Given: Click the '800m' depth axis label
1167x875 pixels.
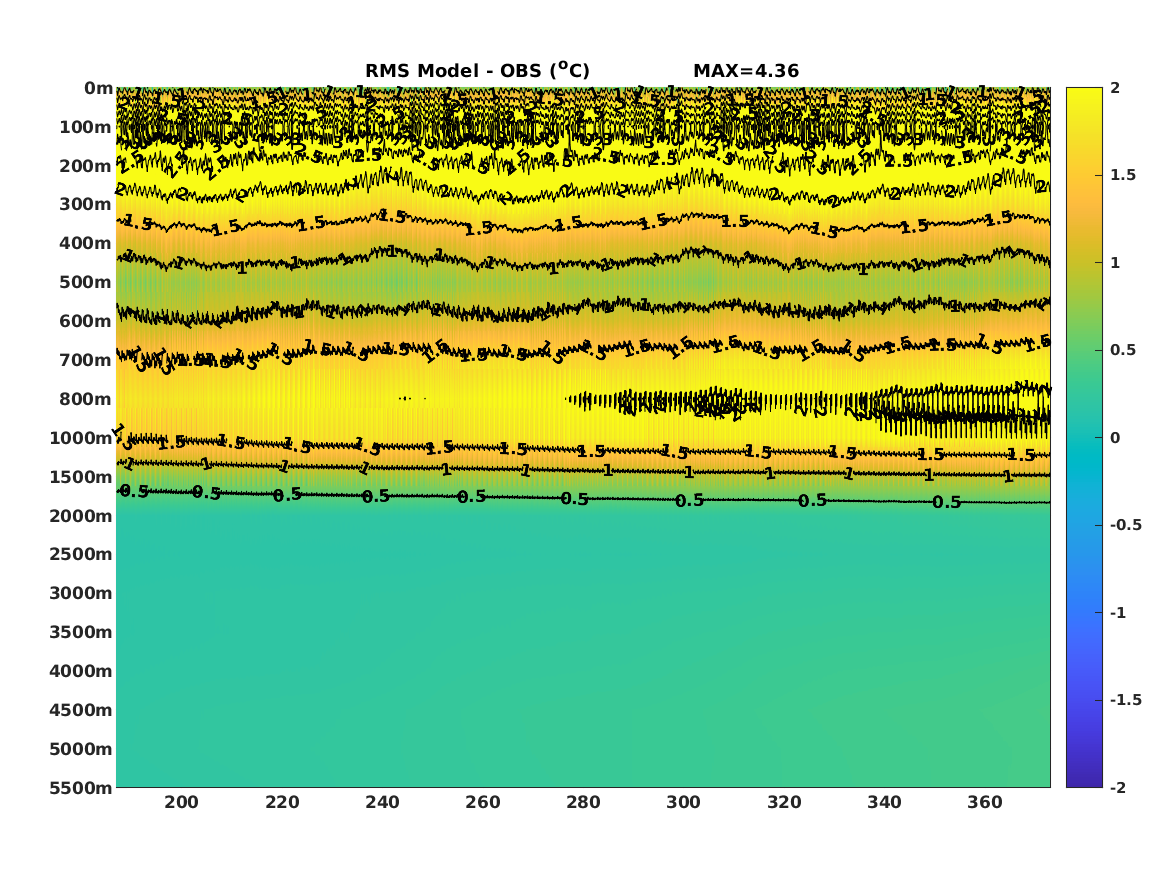Looking at the screenshot, I should (x=86, y=399).
